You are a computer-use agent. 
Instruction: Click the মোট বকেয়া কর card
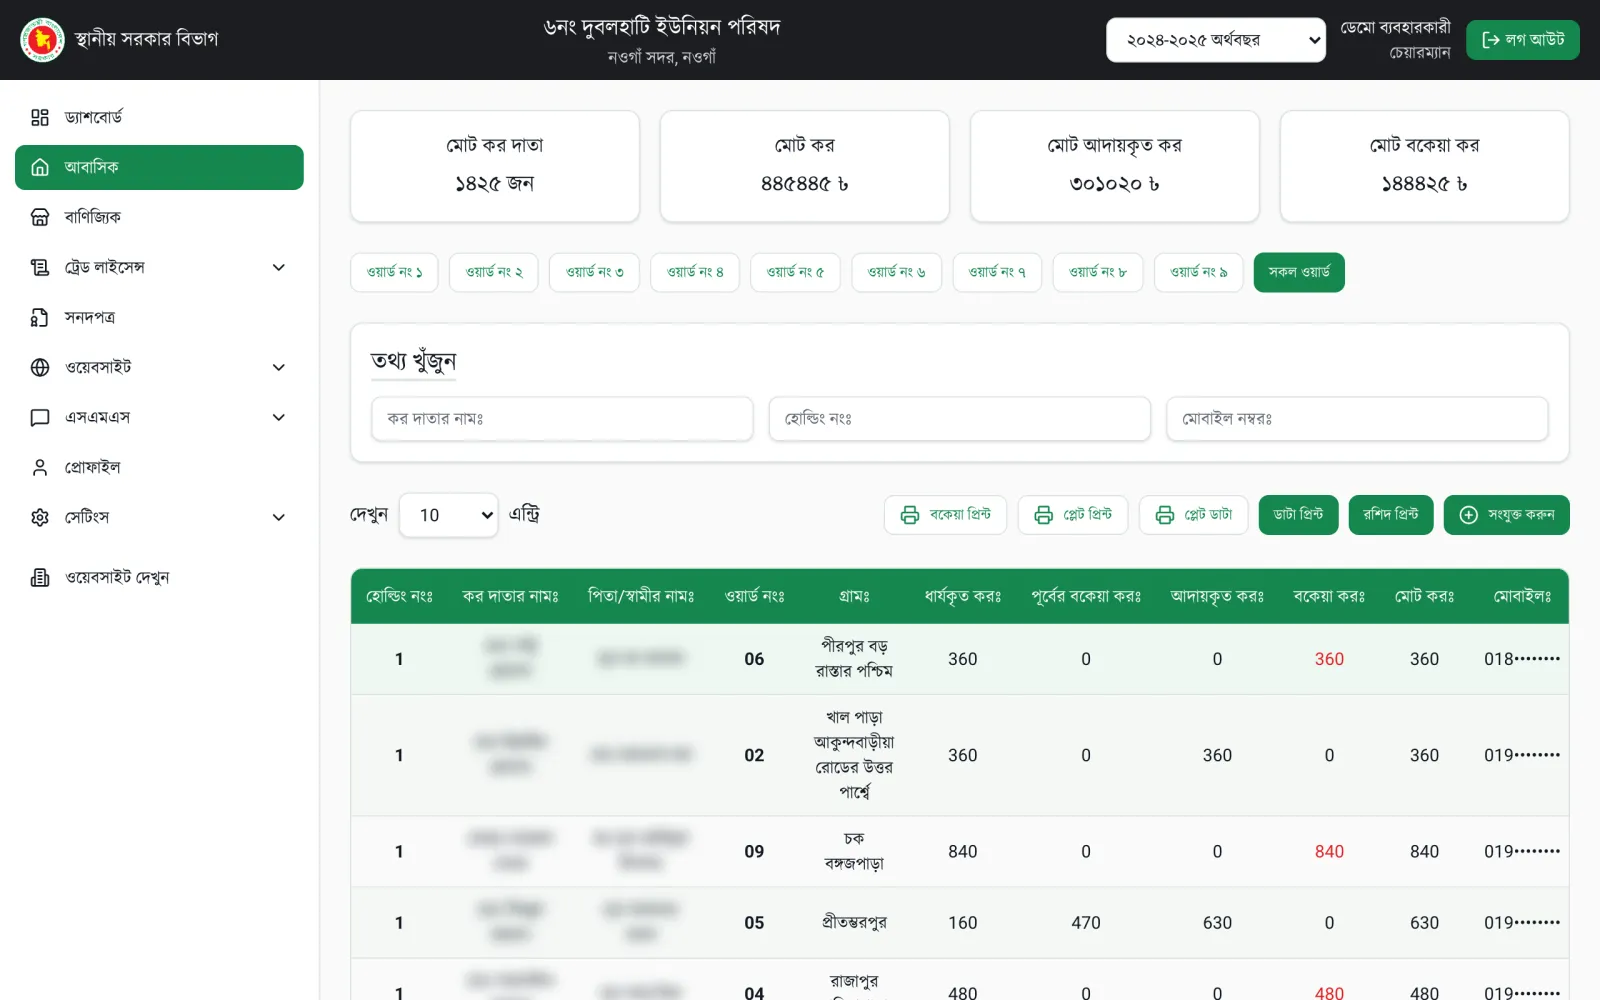pyautogui.click(x=1424, y=166)
